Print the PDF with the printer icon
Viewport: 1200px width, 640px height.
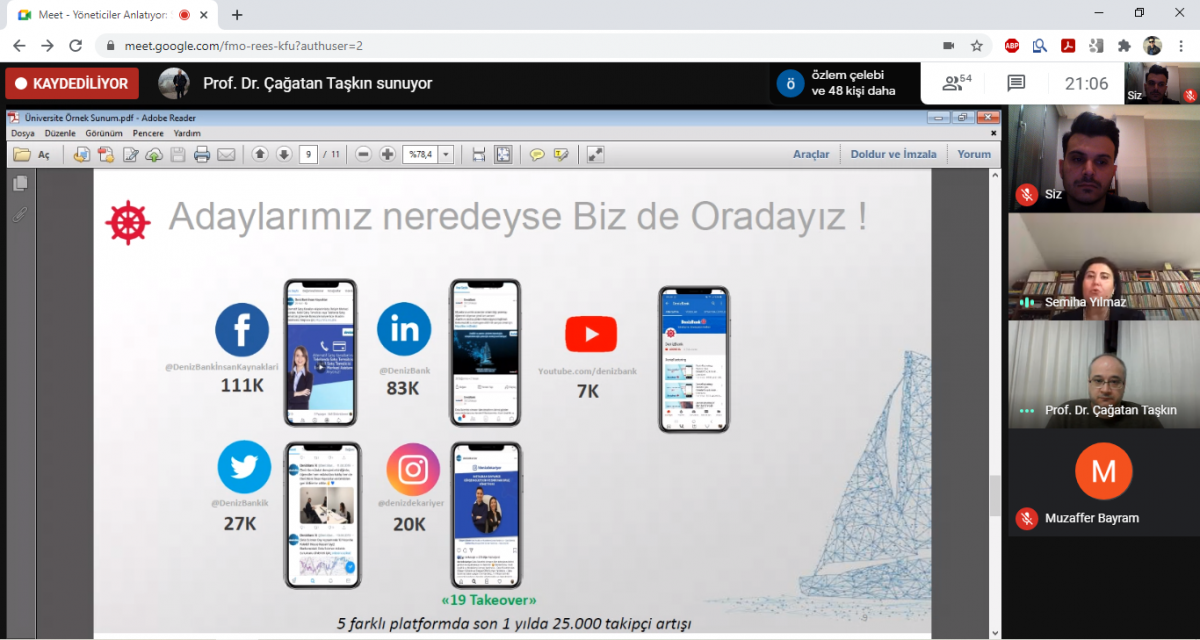click(202, 154)
